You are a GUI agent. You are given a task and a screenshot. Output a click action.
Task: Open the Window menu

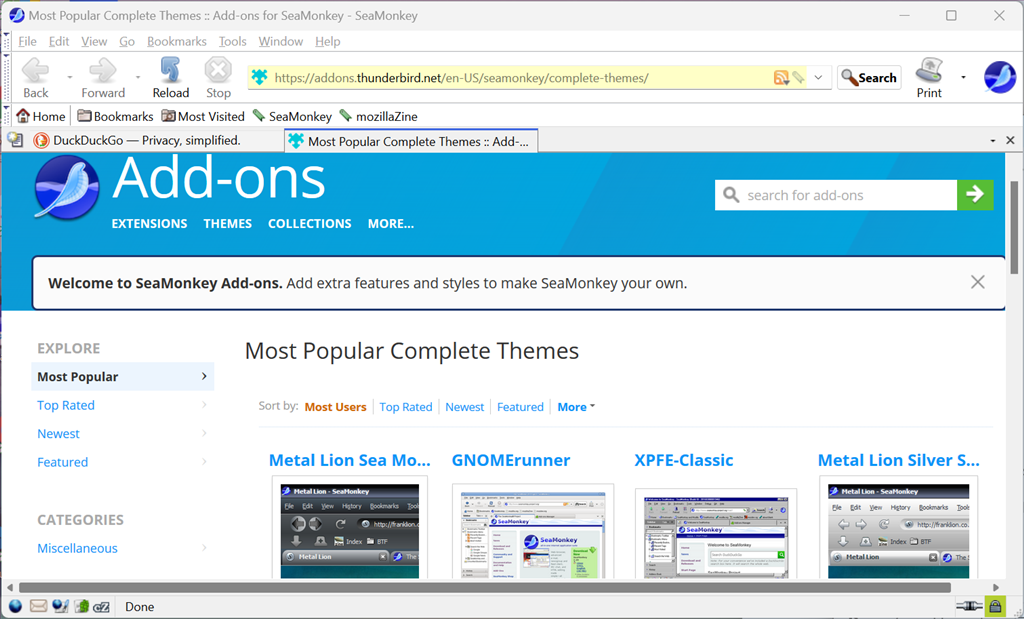pos(281,41)
